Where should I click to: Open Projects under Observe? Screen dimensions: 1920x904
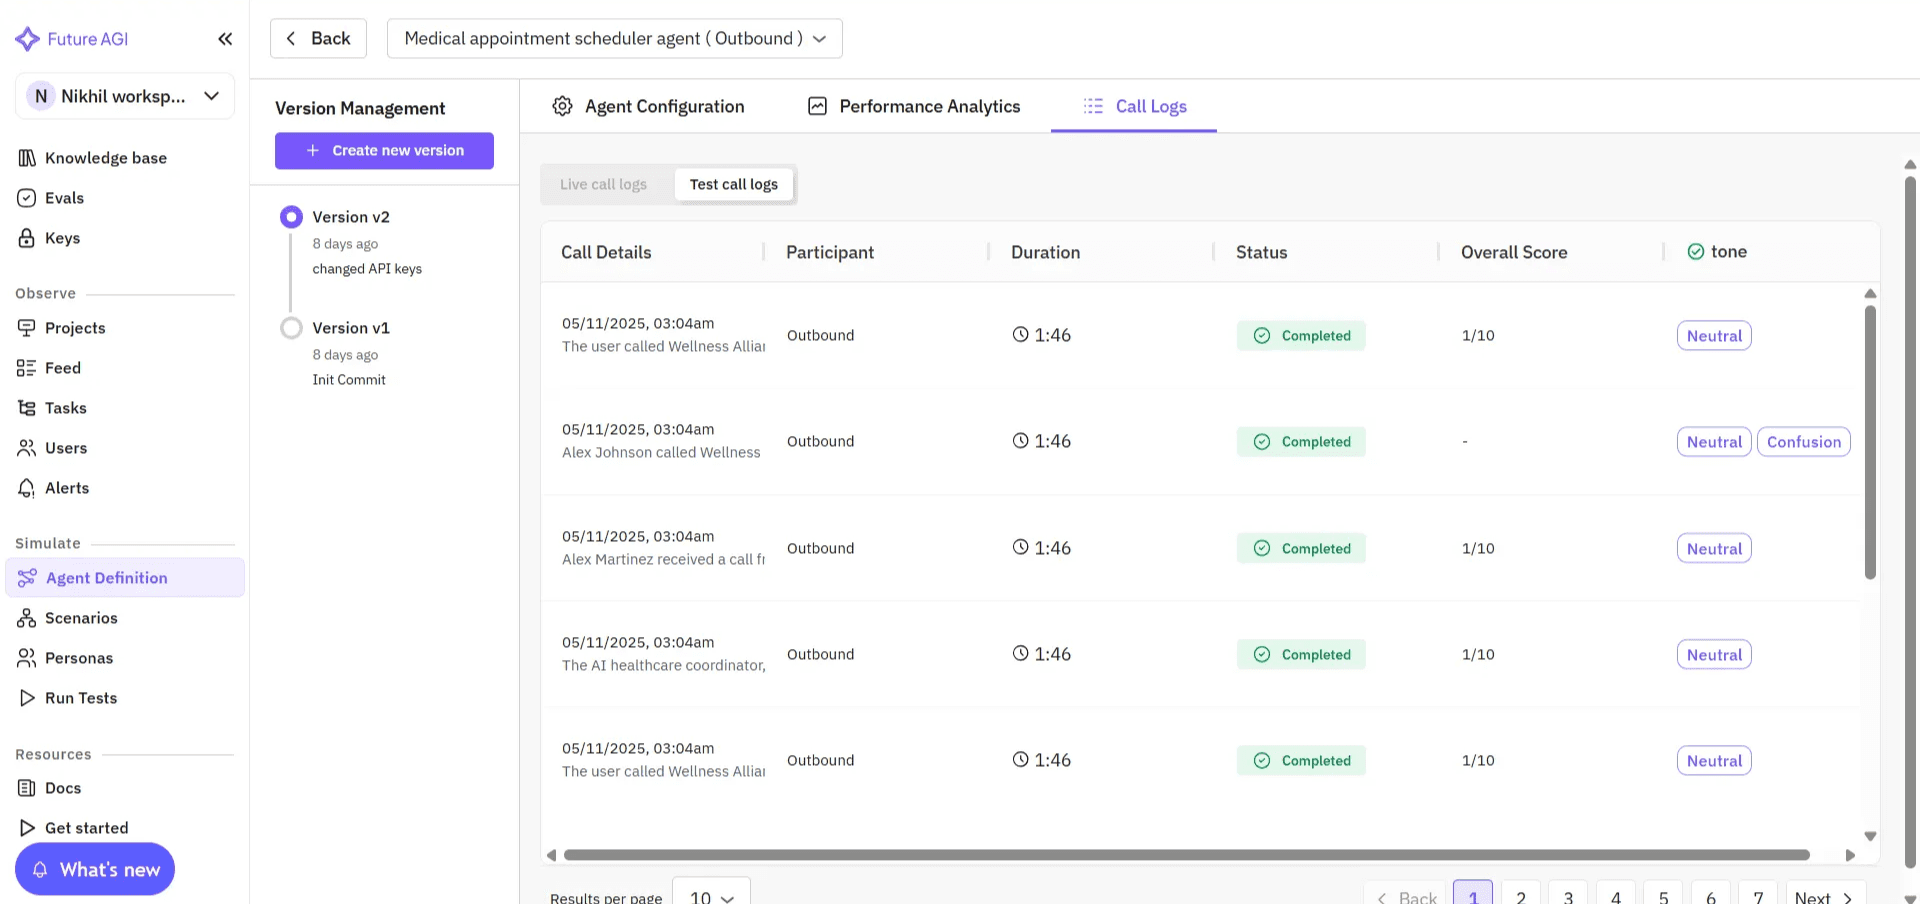coord(75,328)
